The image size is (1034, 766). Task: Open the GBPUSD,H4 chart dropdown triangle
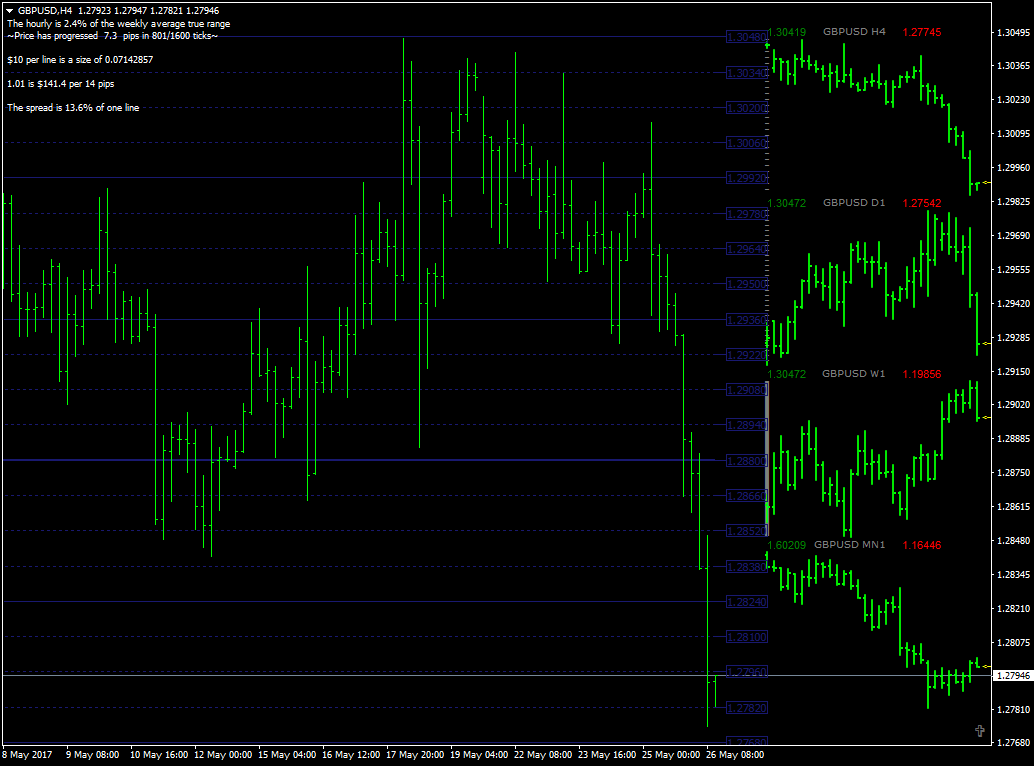[x=9, y=11]
